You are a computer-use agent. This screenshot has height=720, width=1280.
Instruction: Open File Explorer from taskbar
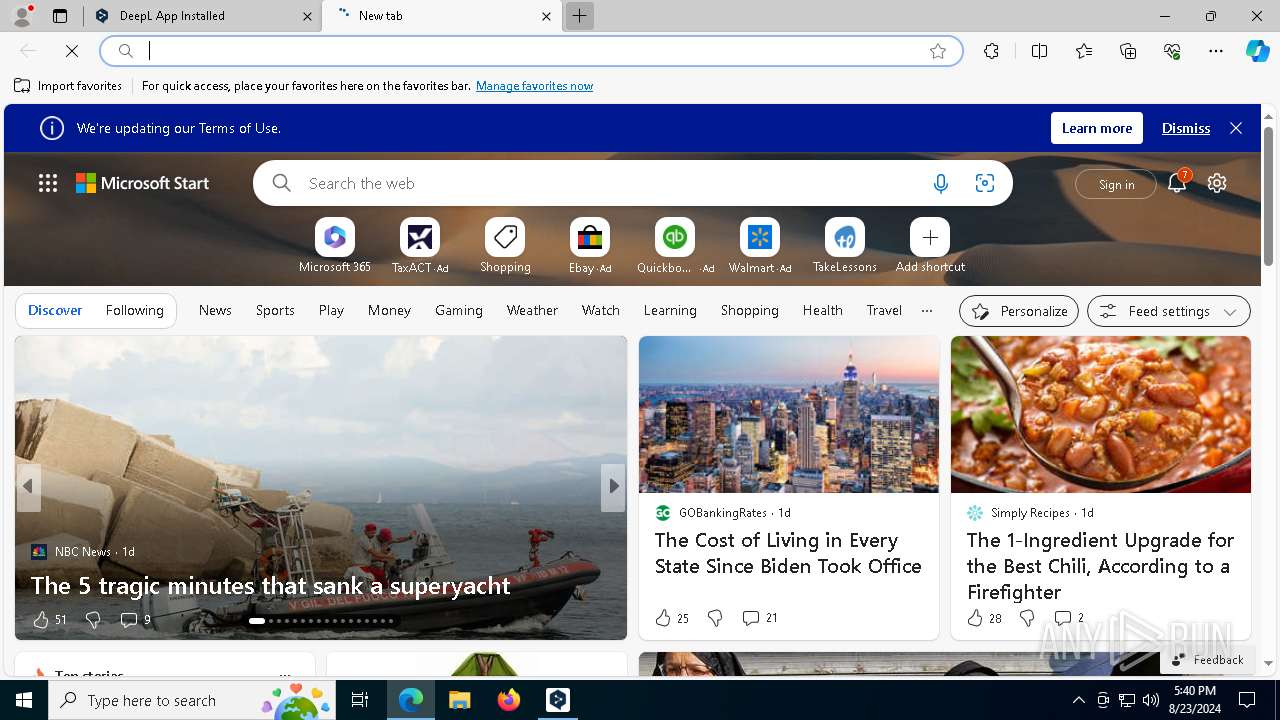[460, 700]
